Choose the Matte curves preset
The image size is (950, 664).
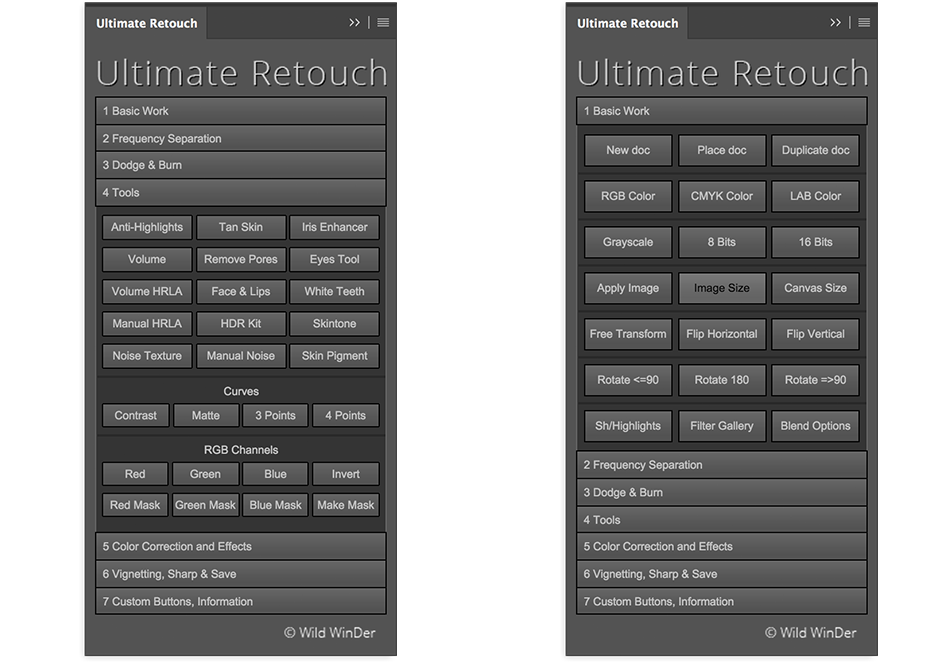click(x=205, y=415)
